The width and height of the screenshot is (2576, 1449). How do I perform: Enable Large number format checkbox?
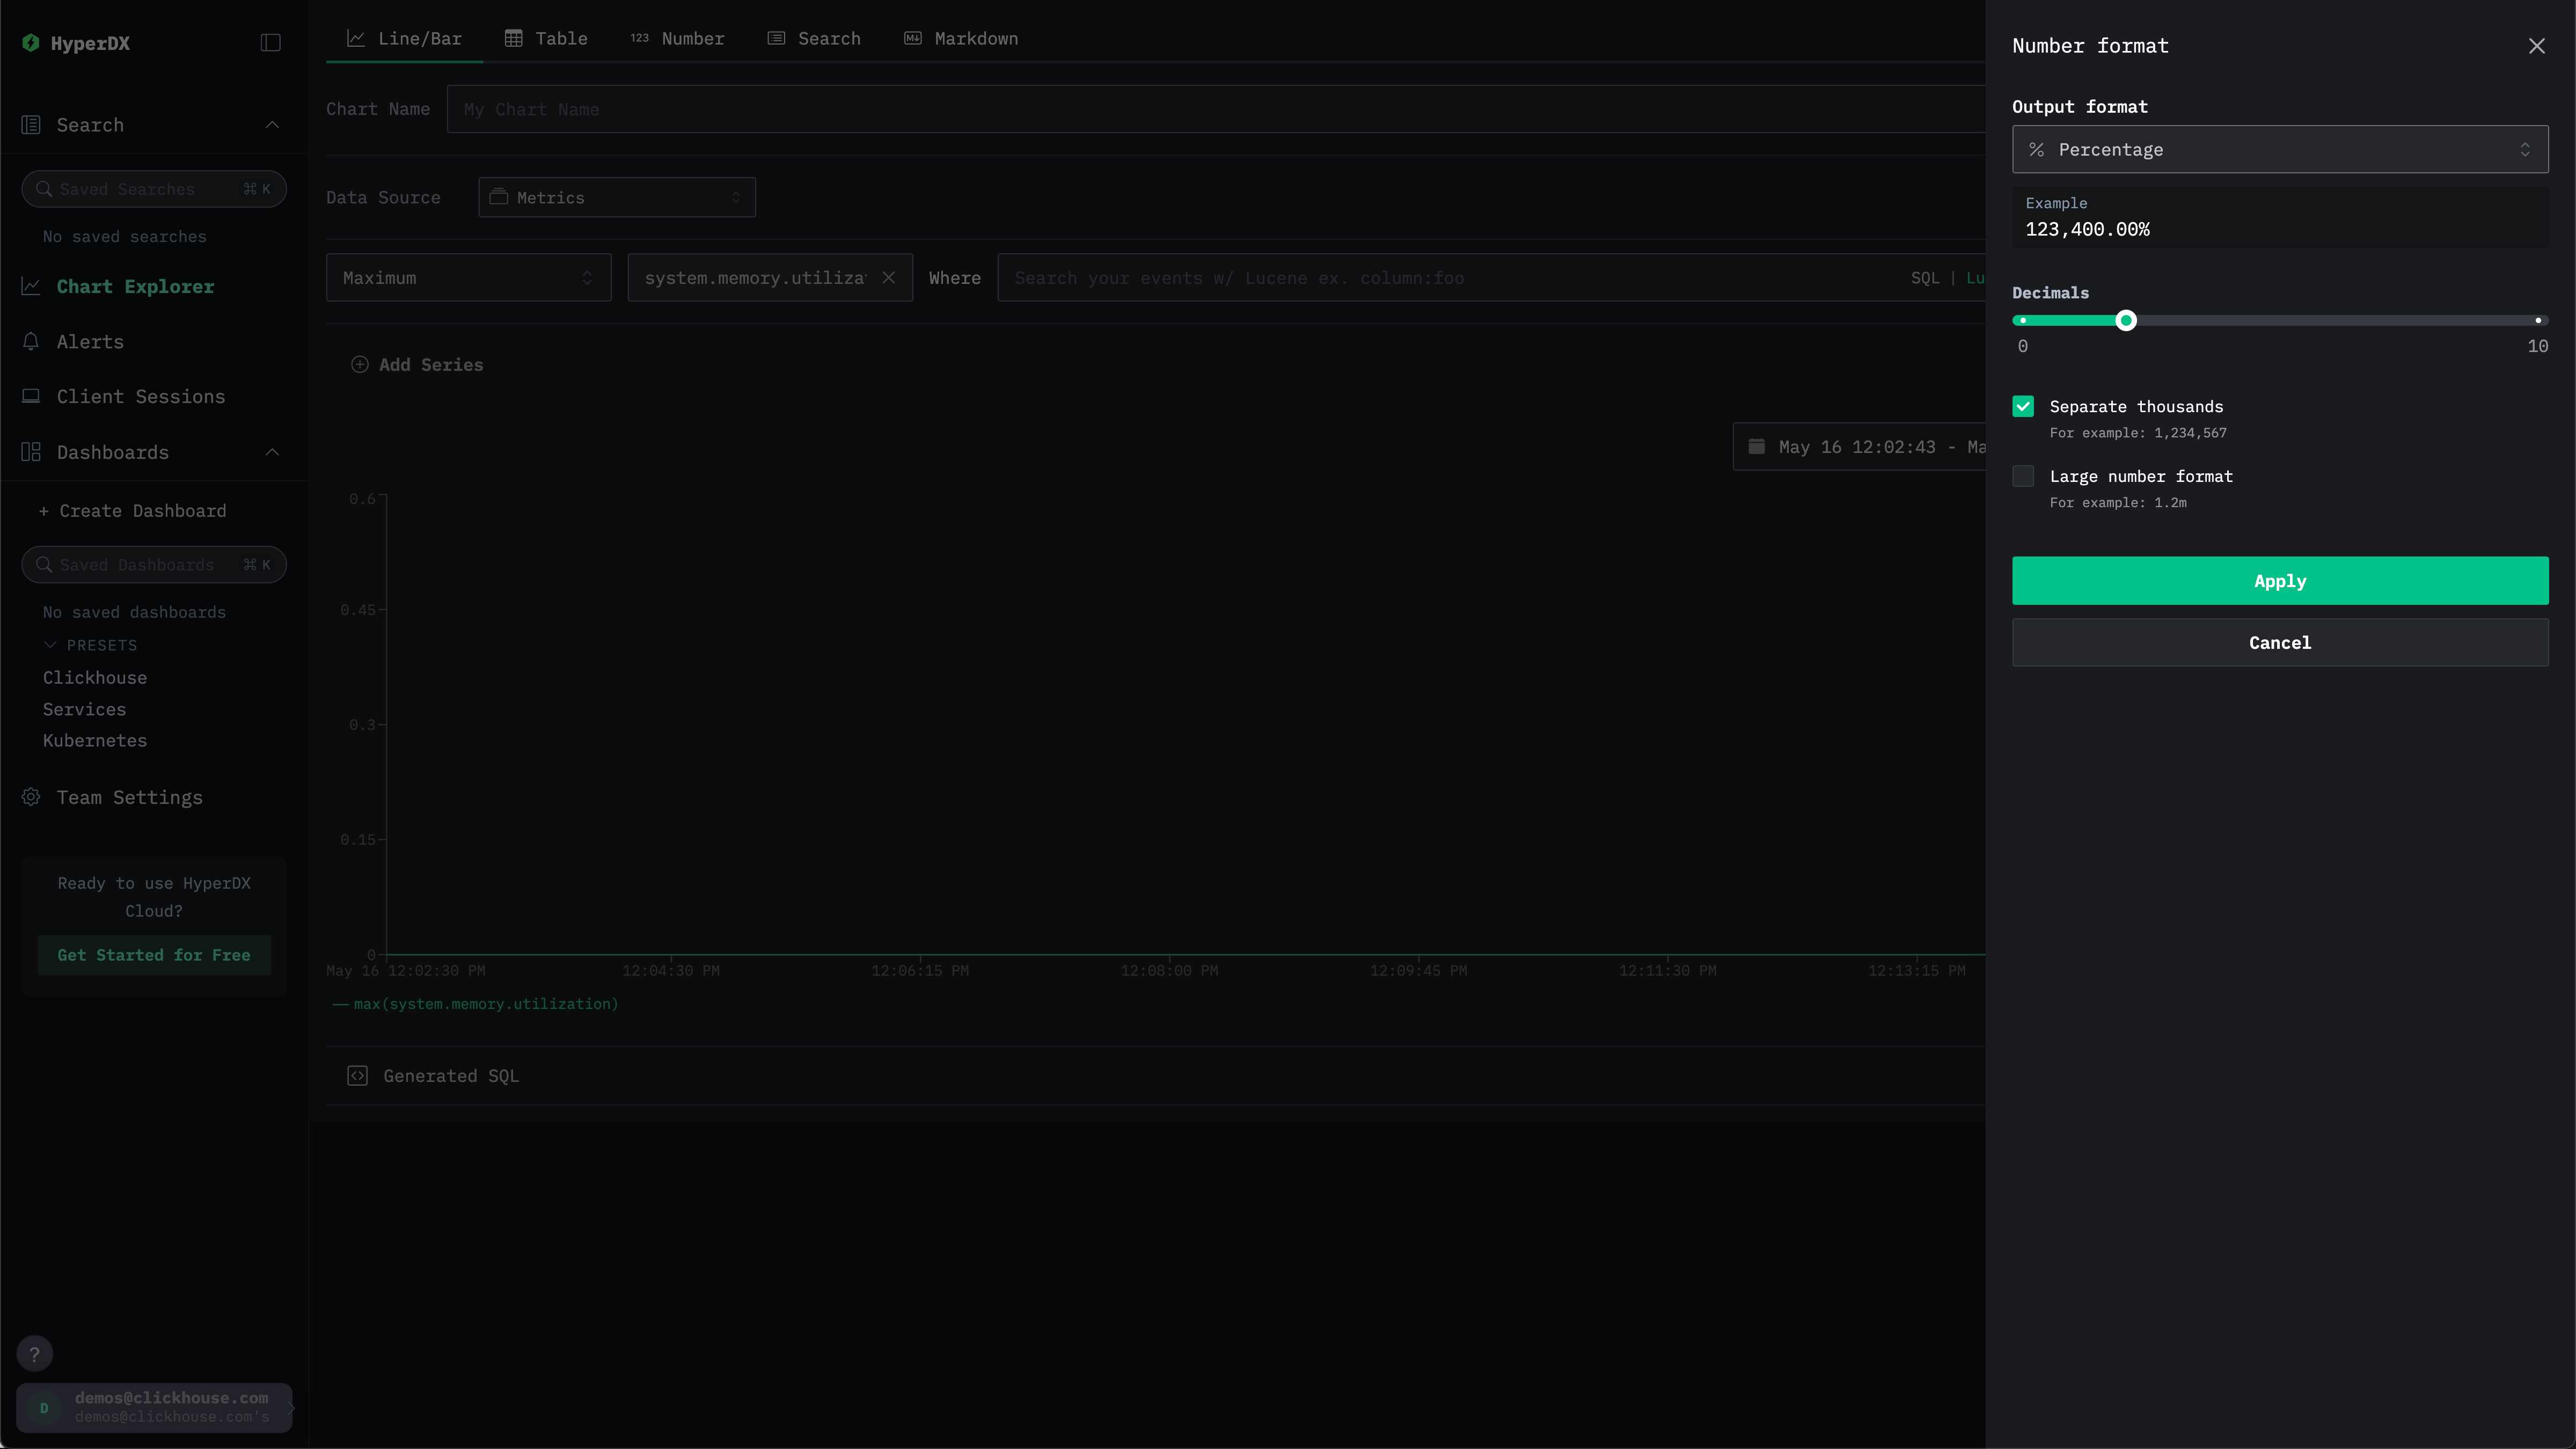click(2023, 477)
